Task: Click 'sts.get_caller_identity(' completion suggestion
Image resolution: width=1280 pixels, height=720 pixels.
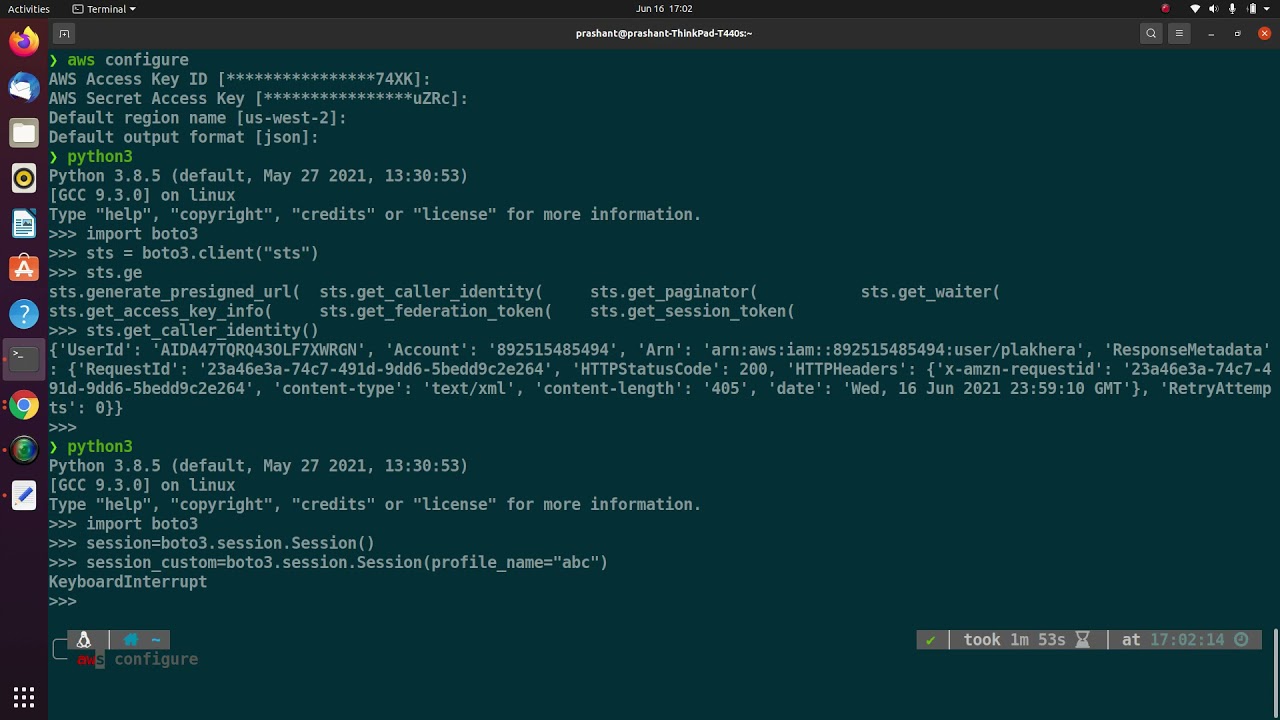Action: (x=431, y=292)
